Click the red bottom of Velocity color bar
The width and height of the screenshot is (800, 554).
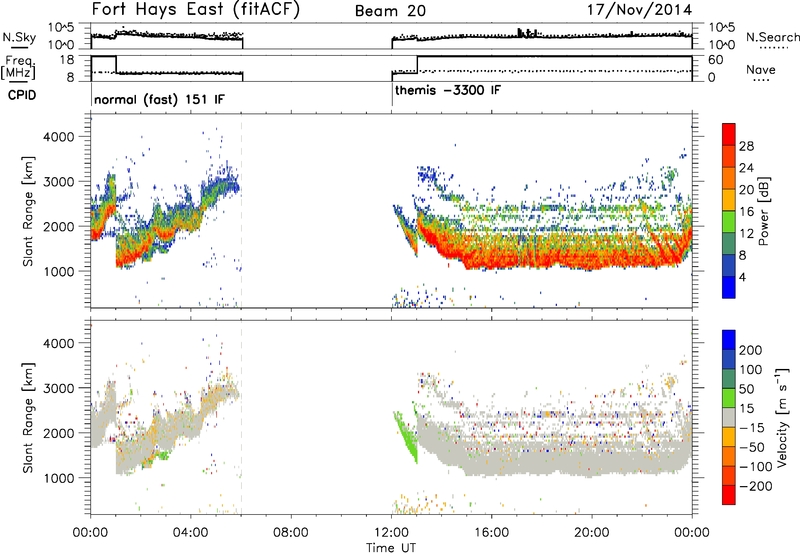click(x=729, y=495)
